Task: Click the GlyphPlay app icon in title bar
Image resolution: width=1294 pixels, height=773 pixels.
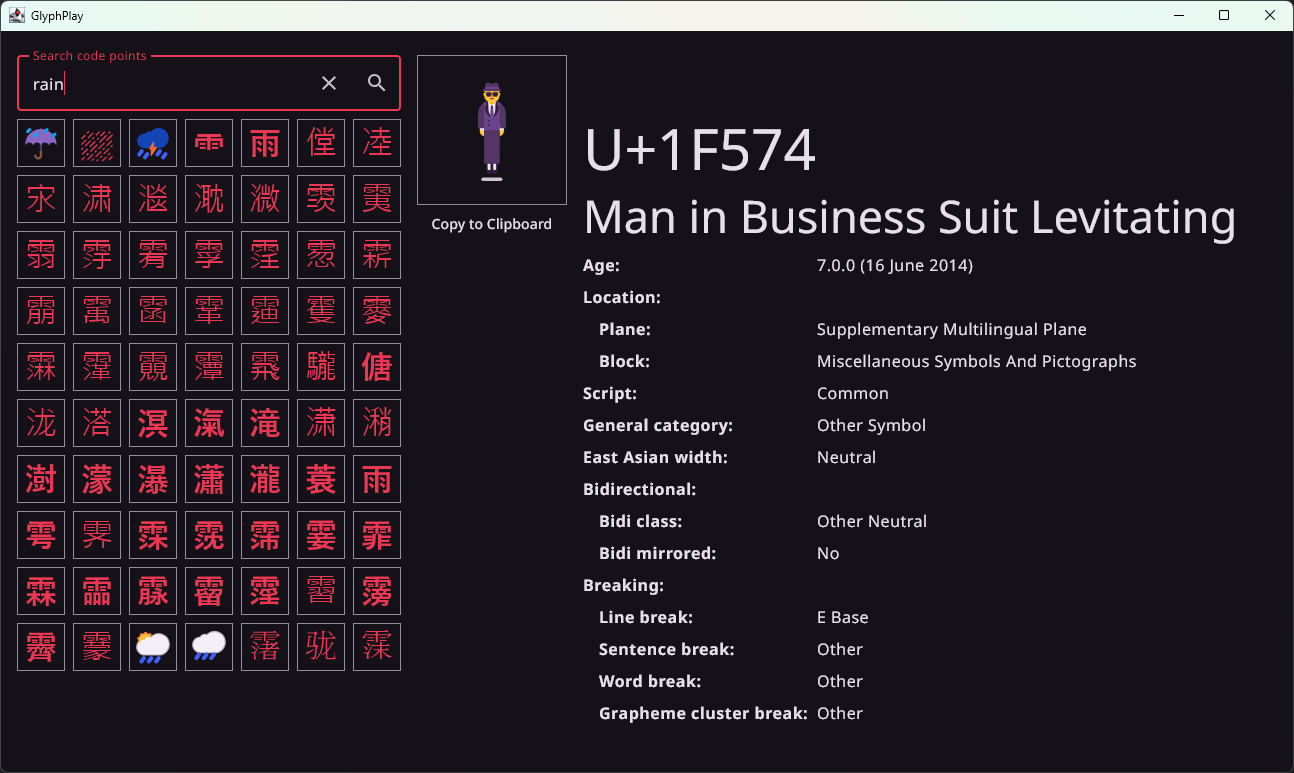Action: click(16, 15)
